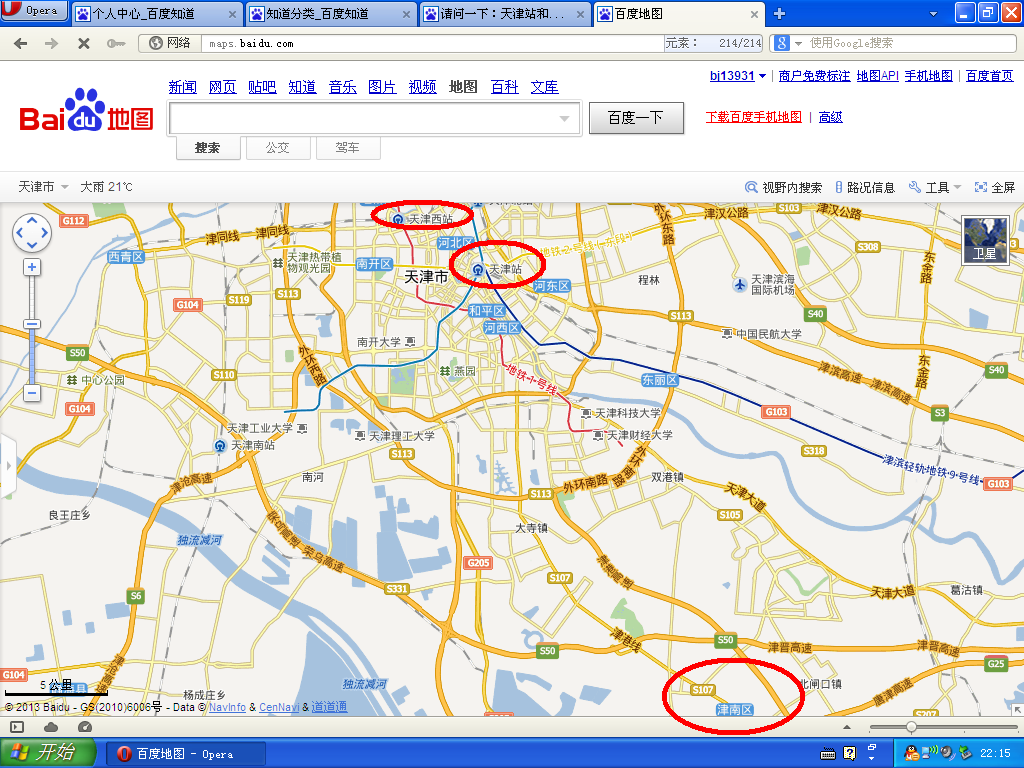
Task: Switch to 知道分类_百度知道 tab
Action: point(330,14)
